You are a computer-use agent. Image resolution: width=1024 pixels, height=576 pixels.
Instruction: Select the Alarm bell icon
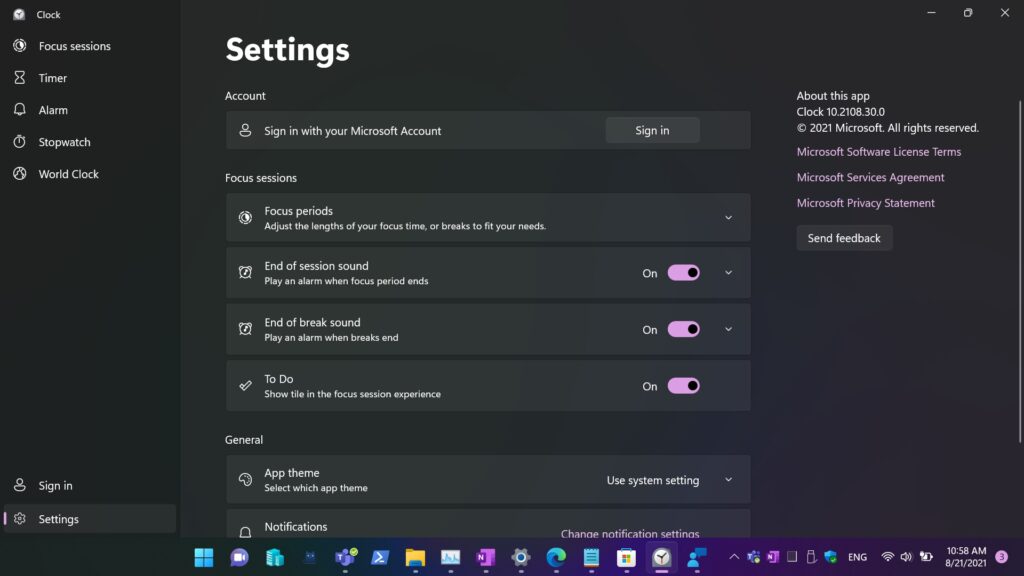coord(19,110)
